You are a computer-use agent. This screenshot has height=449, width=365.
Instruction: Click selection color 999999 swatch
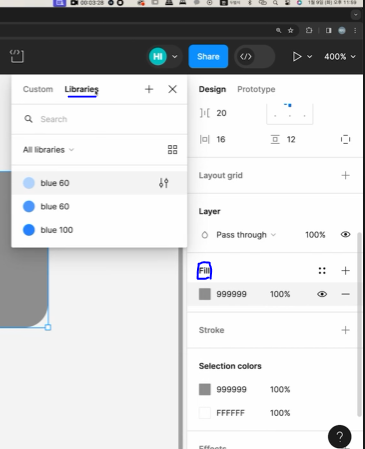[205, 389]
